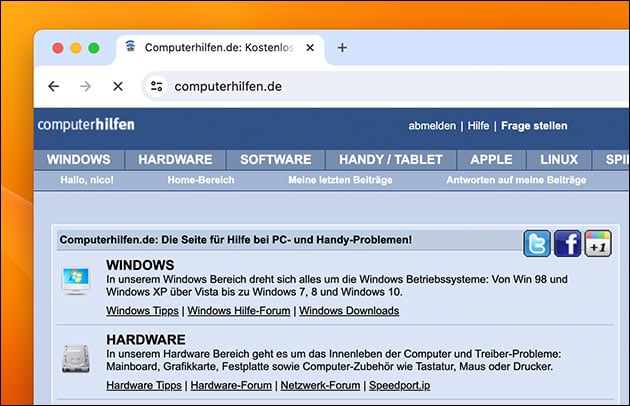Click the green fullscreen window button
This screenshot has width=630, height=406.
coord(94,48)
